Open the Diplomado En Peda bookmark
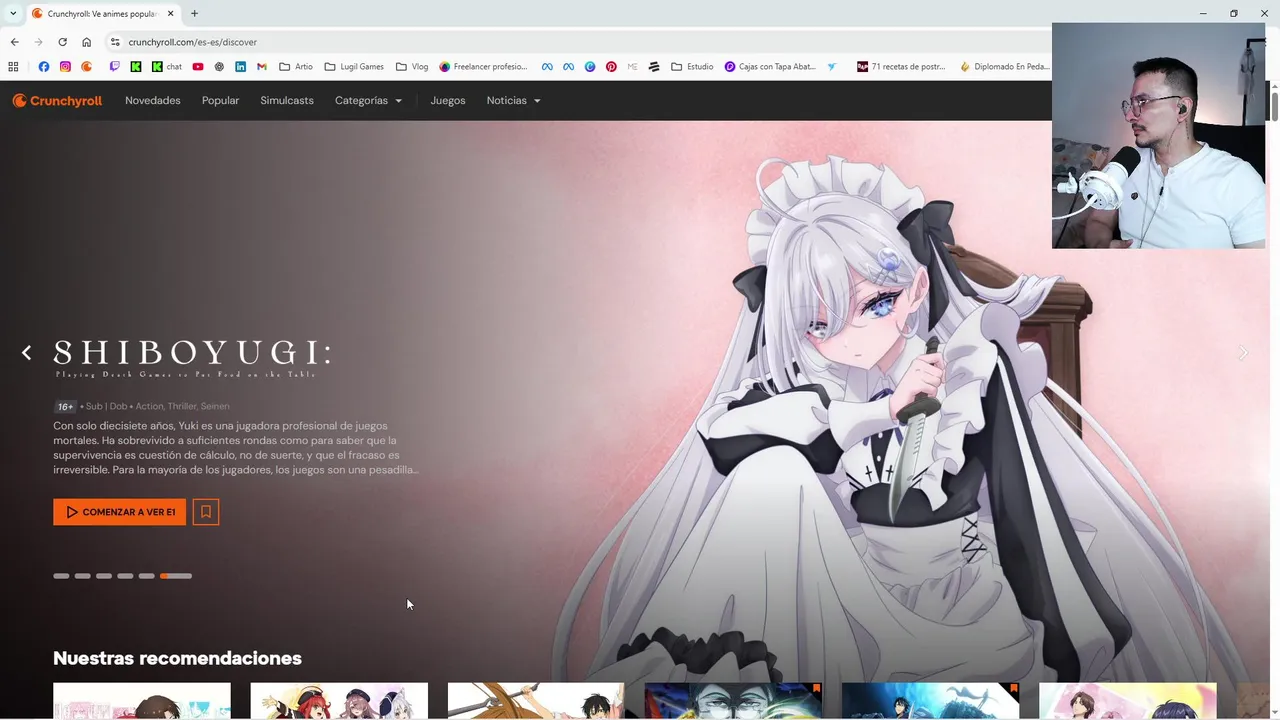1280x720 pixels. tap(1005, 67)
